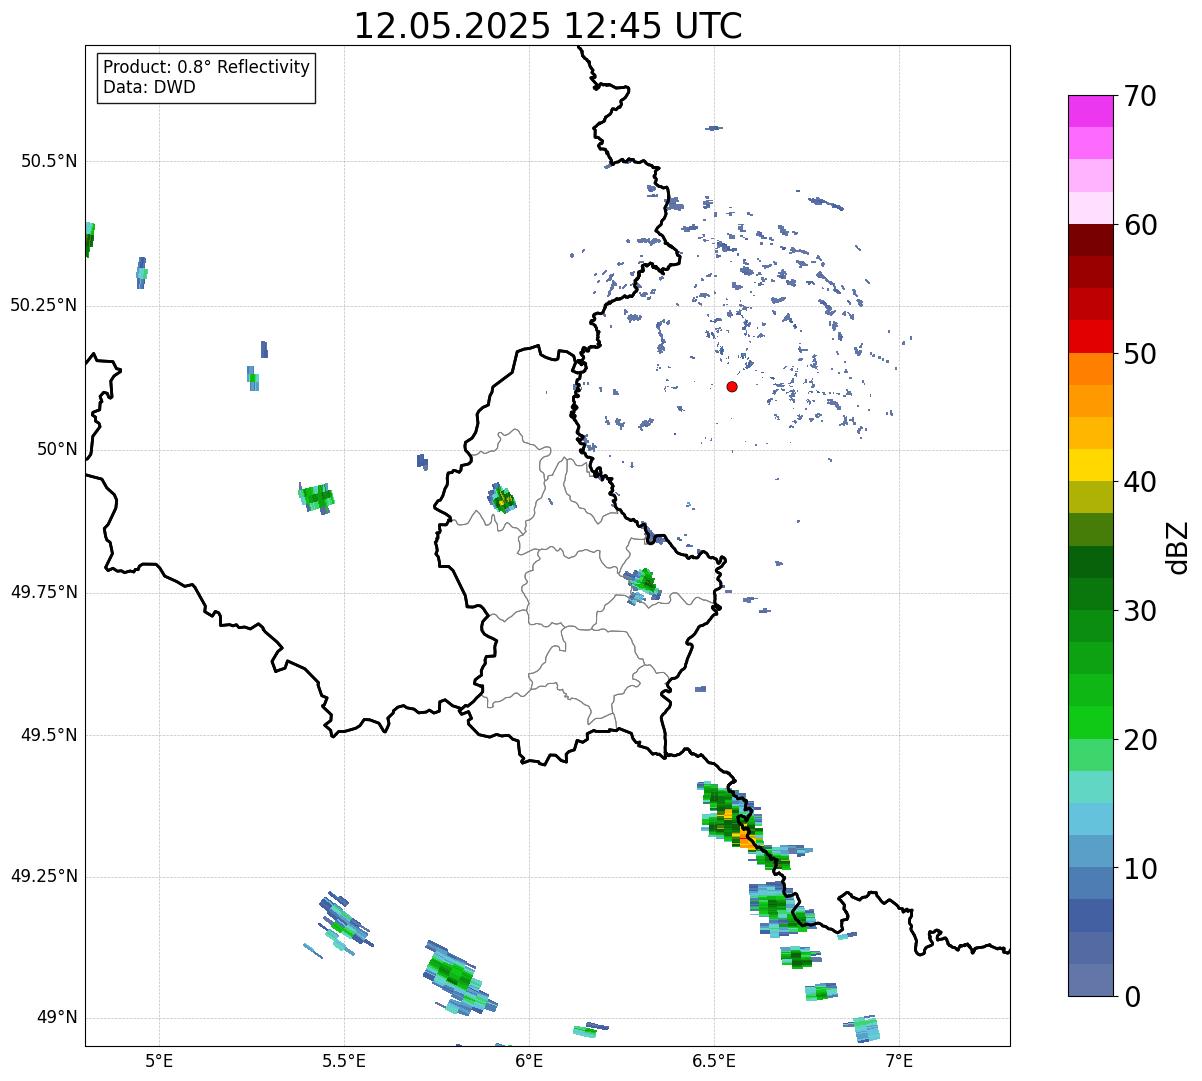Click the '5.5°E' longitude label

point(344,1060)
